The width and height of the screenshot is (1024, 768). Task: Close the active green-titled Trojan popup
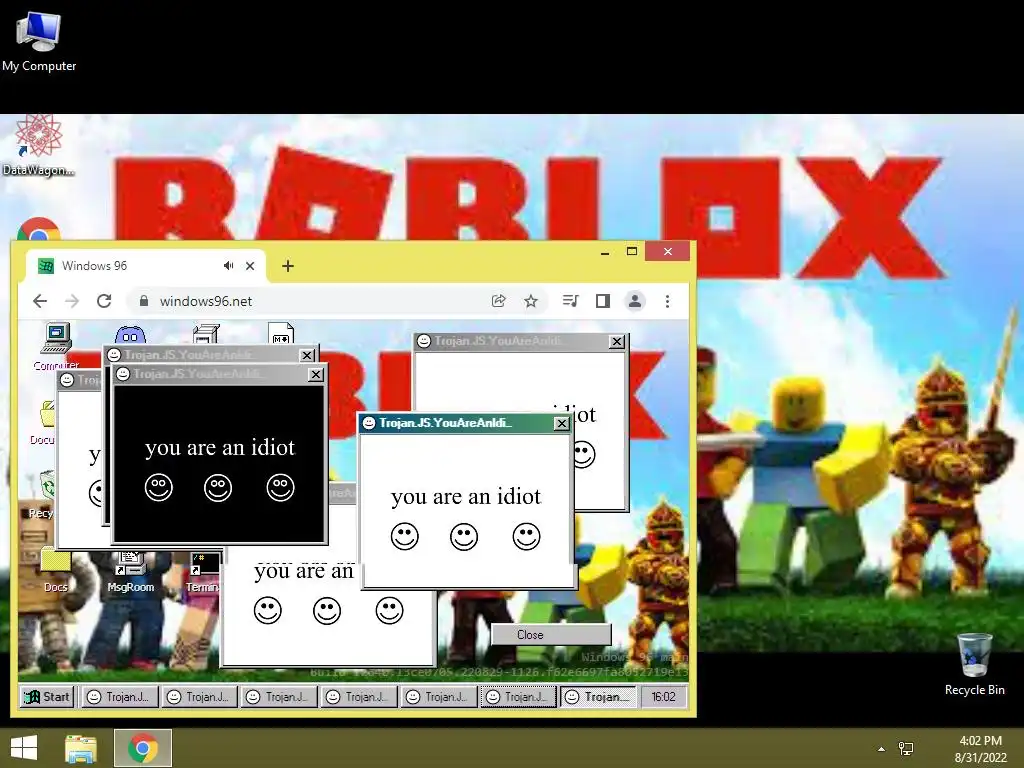click(562, 424)
